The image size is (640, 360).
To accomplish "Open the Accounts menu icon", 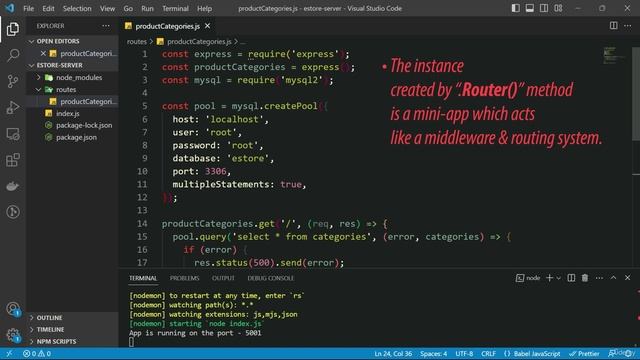I will point(13,309).
